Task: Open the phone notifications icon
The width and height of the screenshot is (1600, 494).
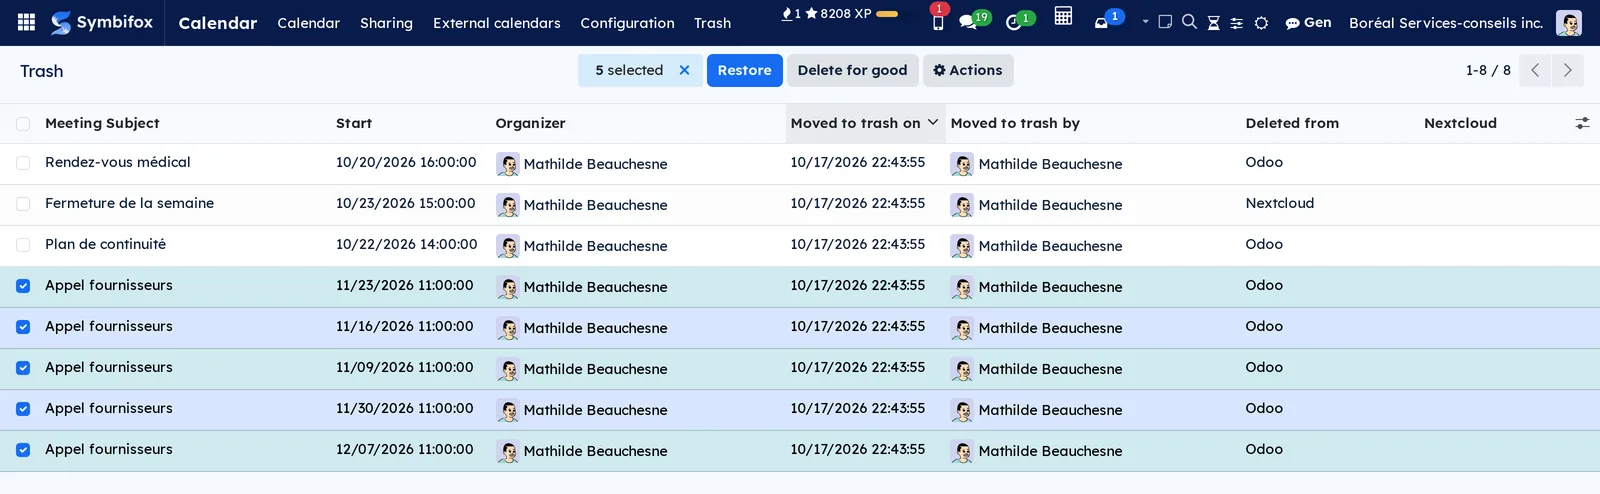Action: (938, 22)
